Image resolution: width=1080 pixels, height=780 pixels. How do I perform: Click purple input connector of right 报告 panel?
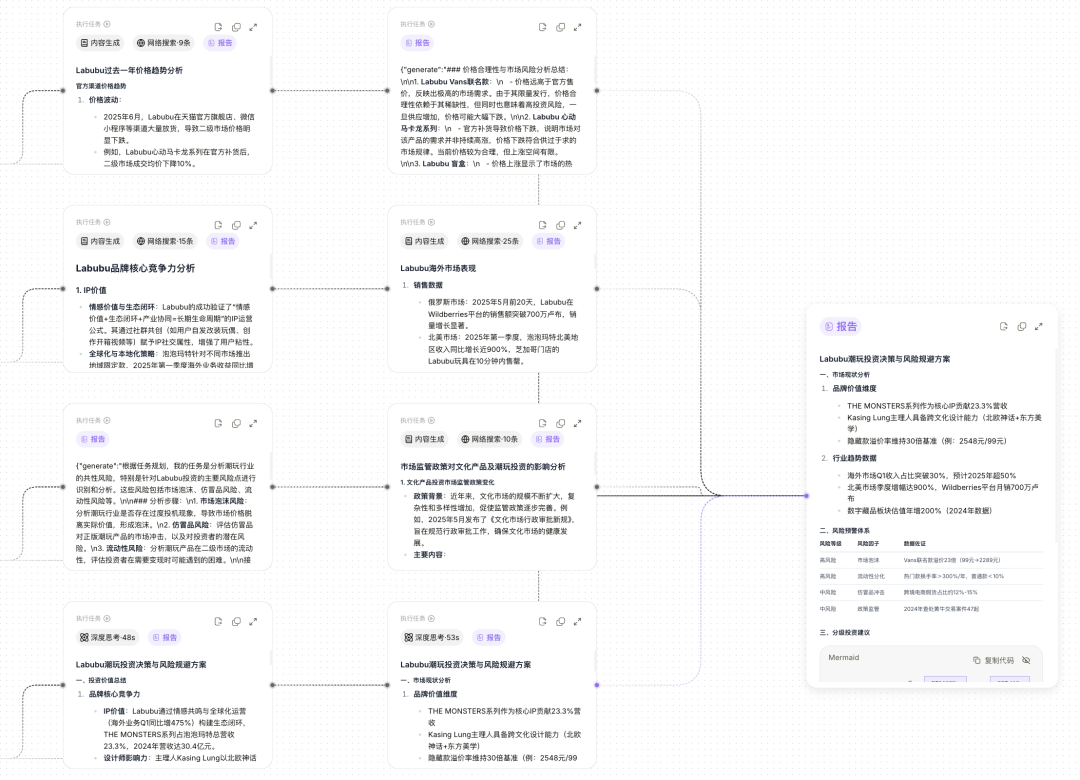coord(807,495)
